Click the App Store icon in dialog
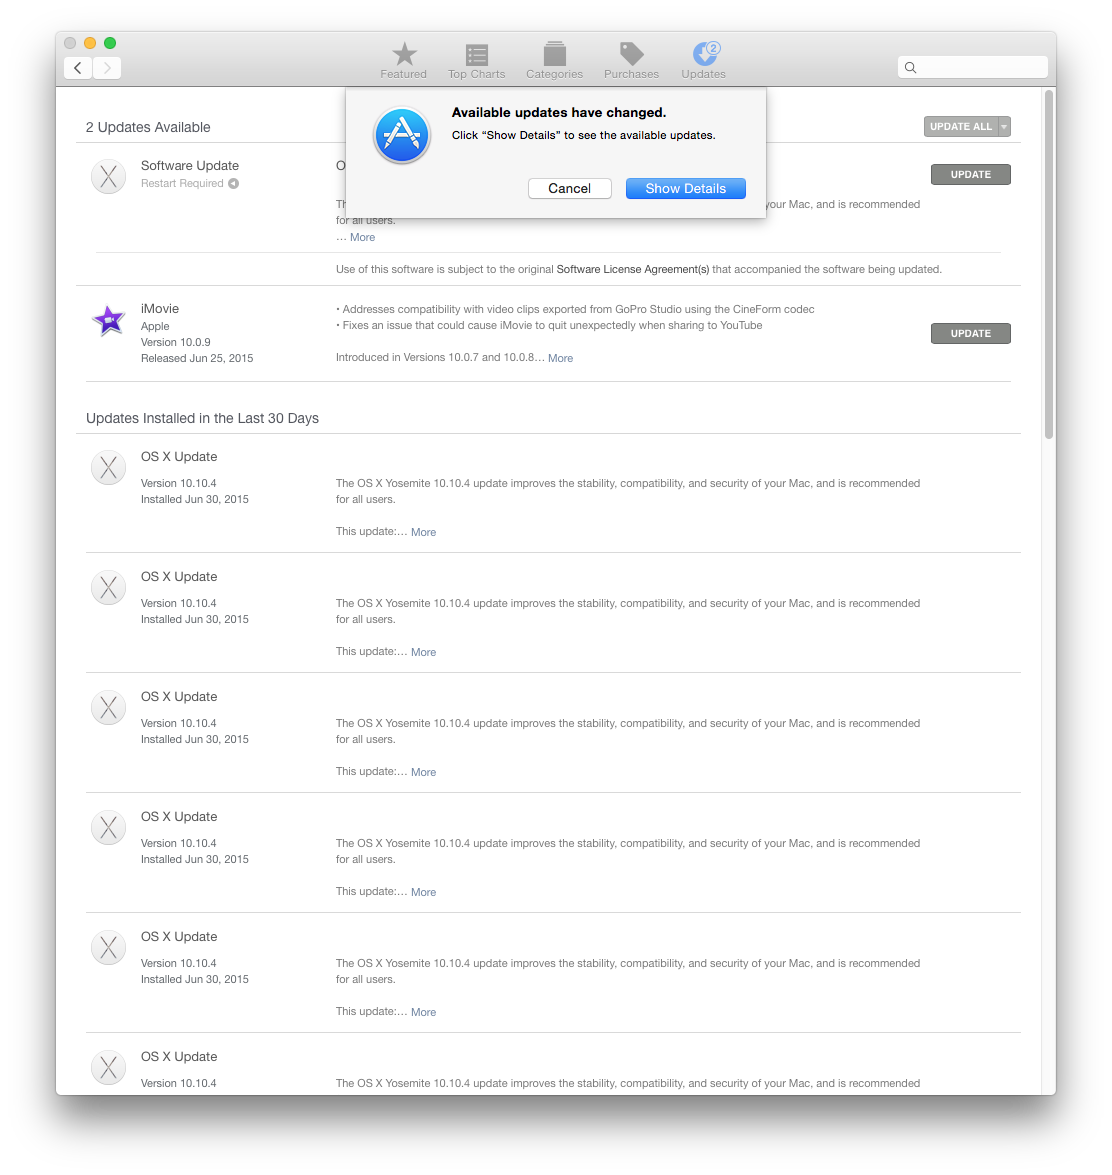The height and width of the screenshot is (1175, 1112). coord(402,136)
